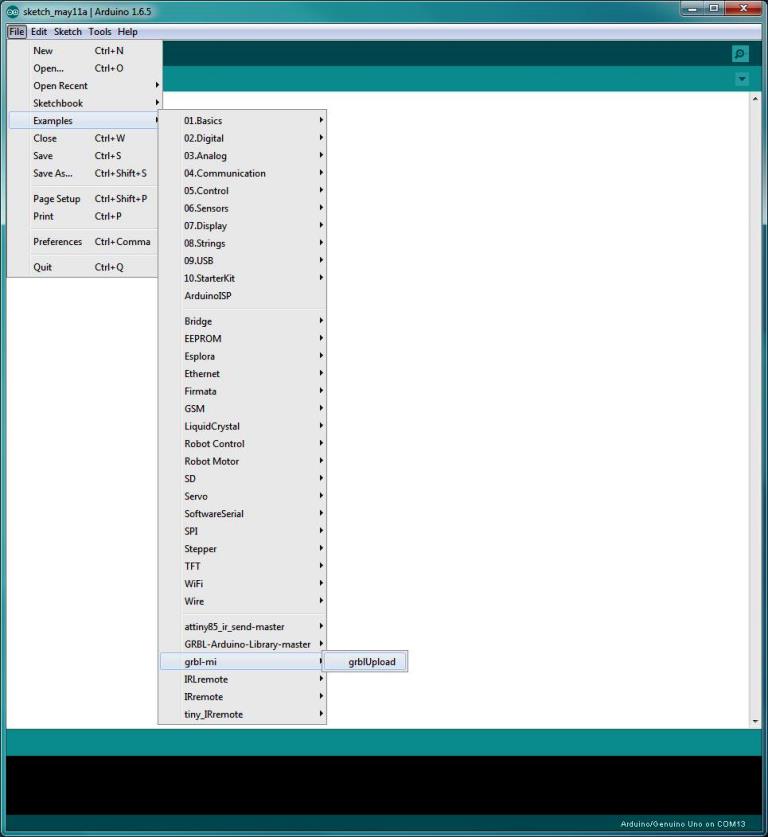Open Page Setup from File menu
The height and width of the screenshot is (837, 768).
pos(84,199)
